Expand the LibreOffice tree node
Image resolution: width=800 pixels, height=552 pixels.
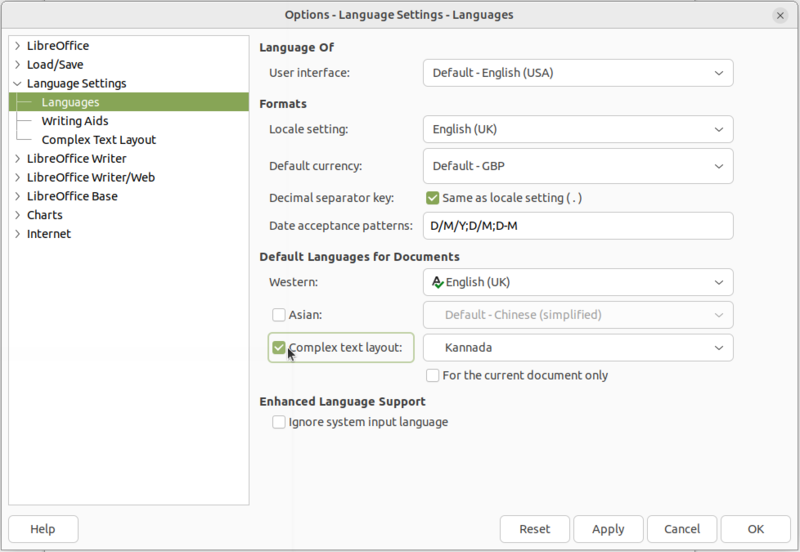tap(17, 46)
